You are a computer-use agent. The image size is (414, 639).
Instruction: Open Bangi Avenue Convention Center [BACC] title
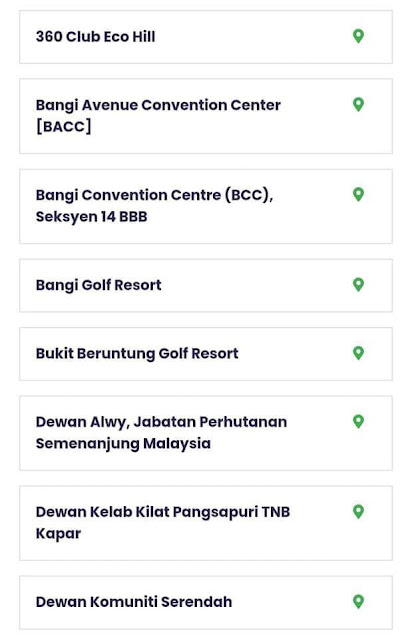coord(158,116)
